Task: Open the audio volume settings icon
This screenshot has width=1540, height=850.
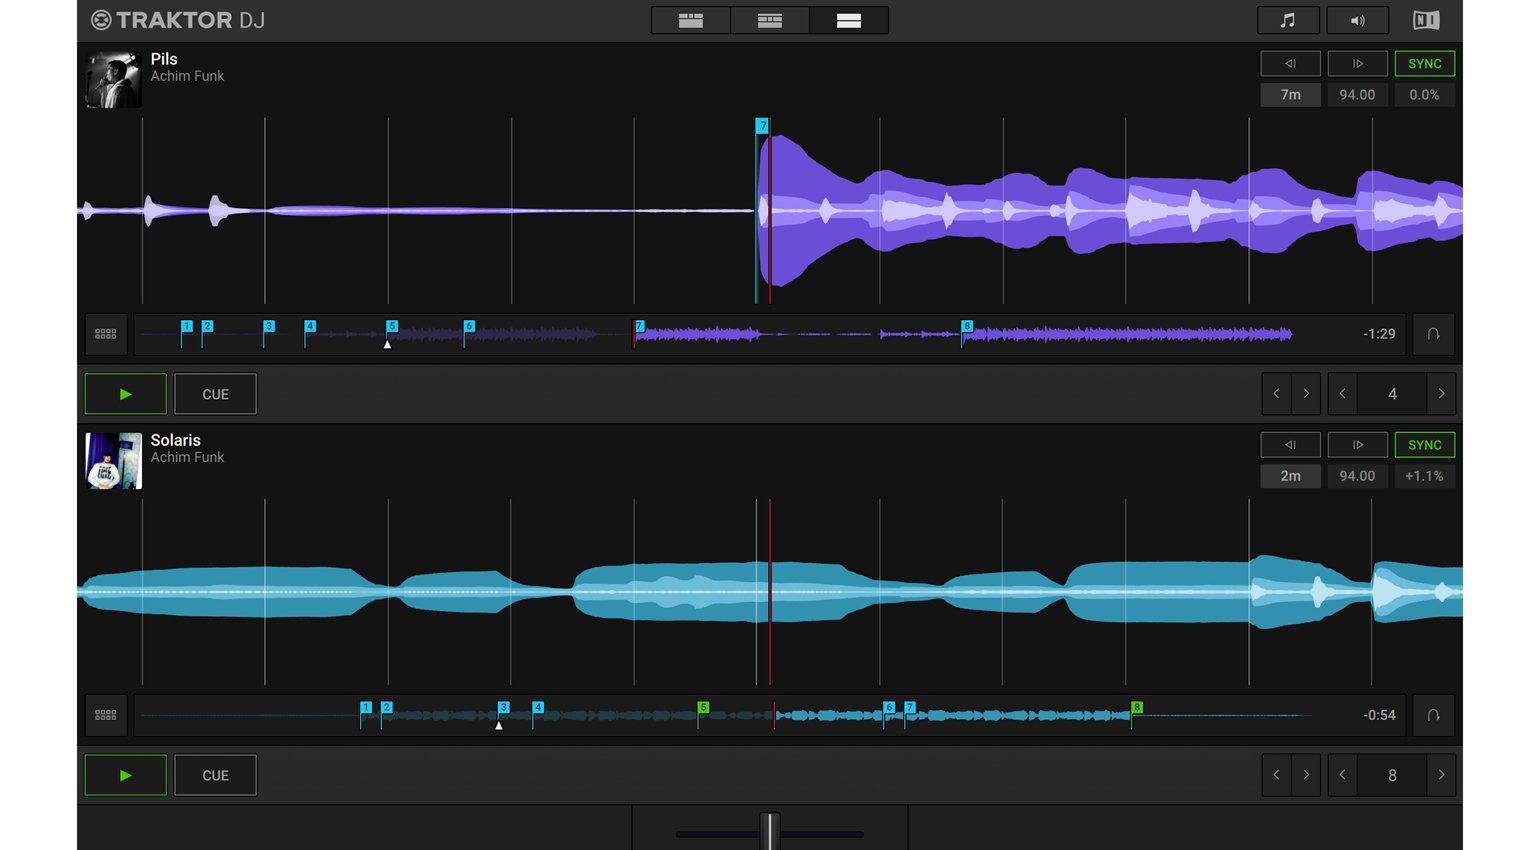Action: 1357,20
